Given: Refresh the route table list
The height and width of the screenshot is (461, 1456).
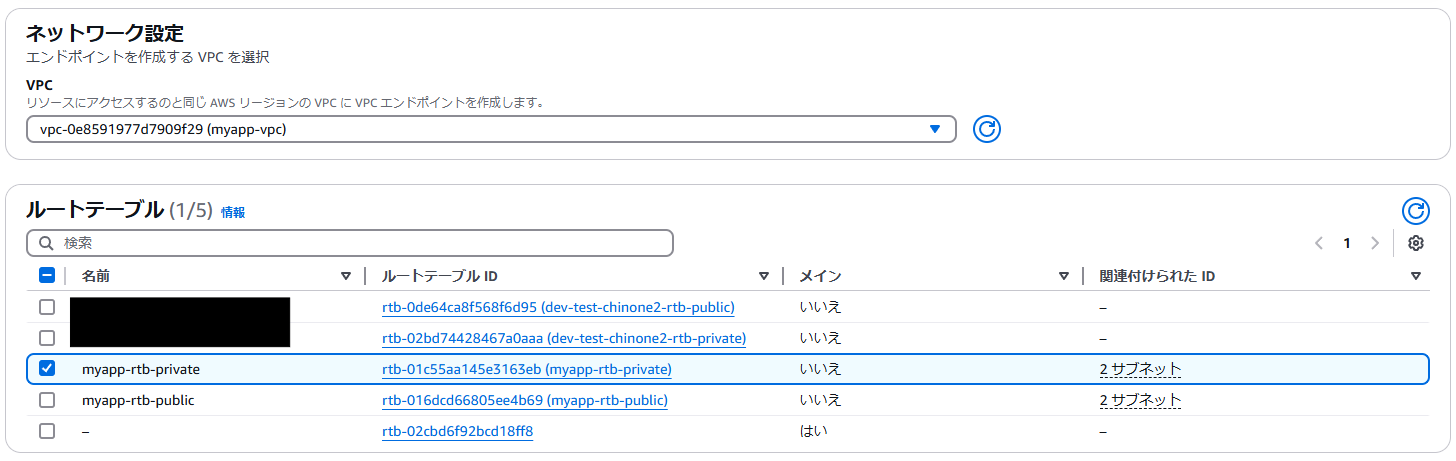Looking at the screenshot, I should tap(1415, 211).
